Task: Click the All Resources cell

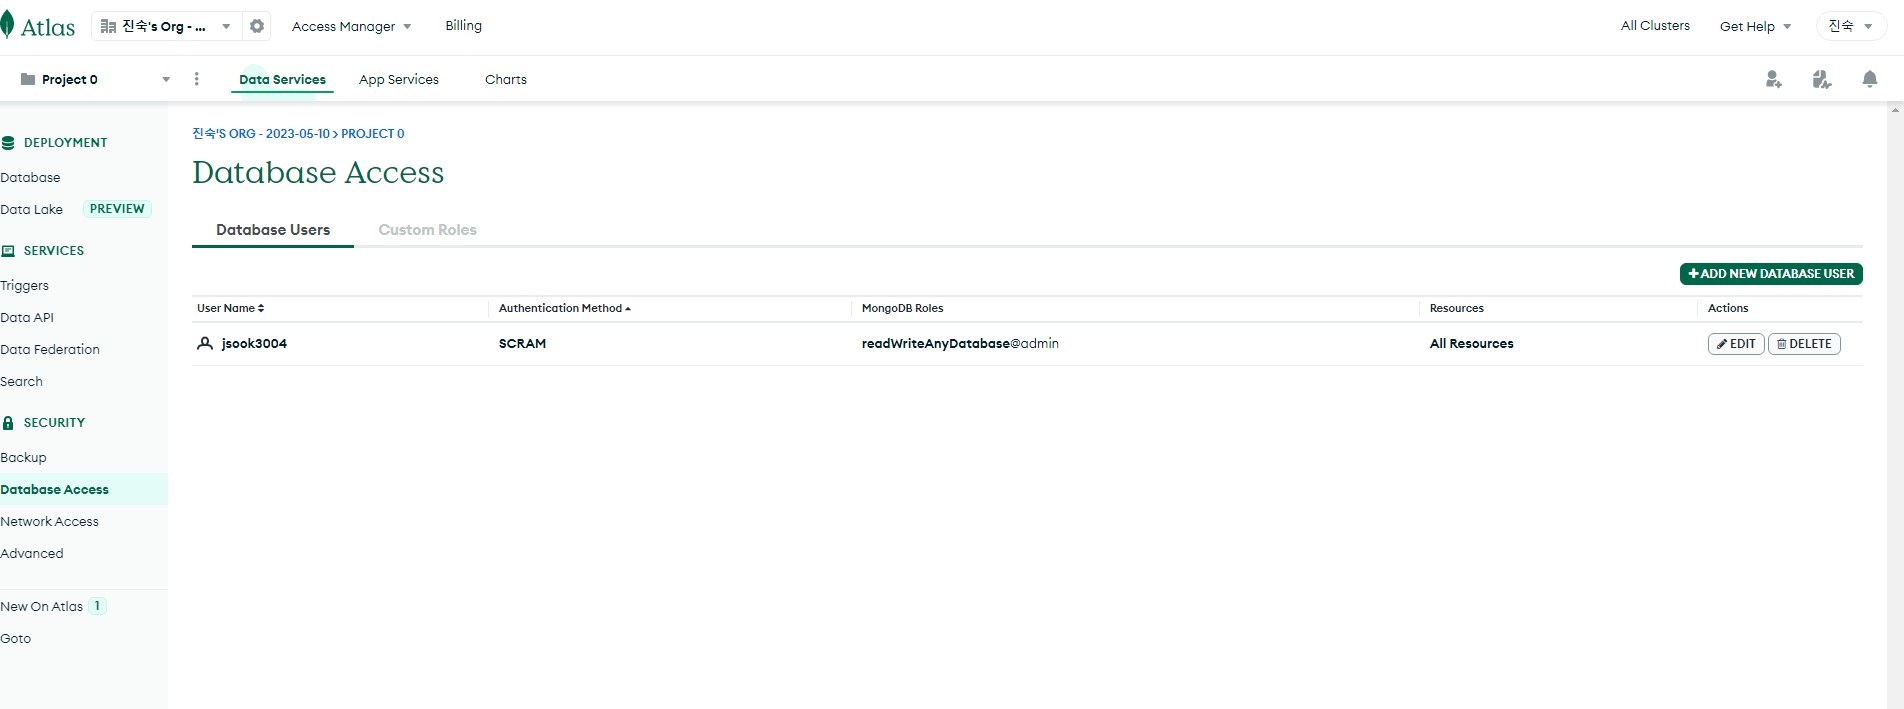Action: pos(1471,343)
